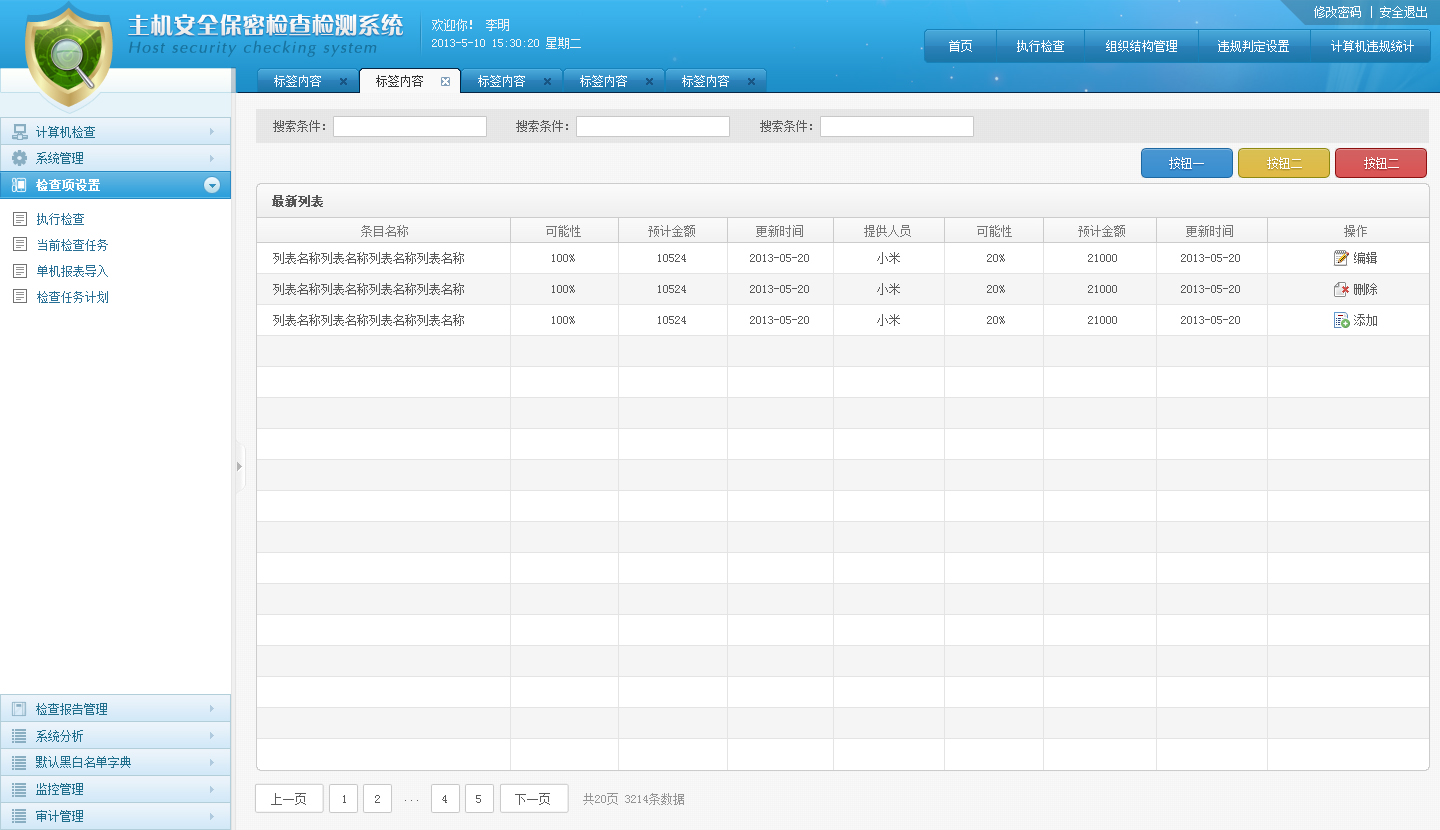
Task: Expand the 监控管理 section arrow
Action: click(212, 789)
